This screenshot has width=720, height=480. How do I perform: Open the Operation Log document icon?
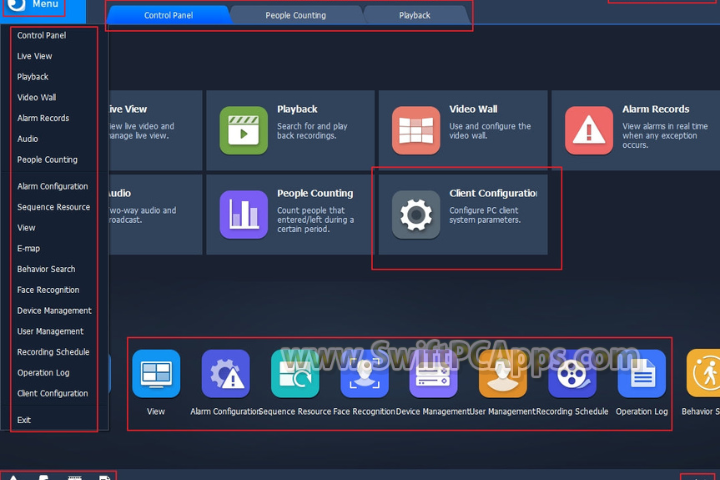(641, 373)
